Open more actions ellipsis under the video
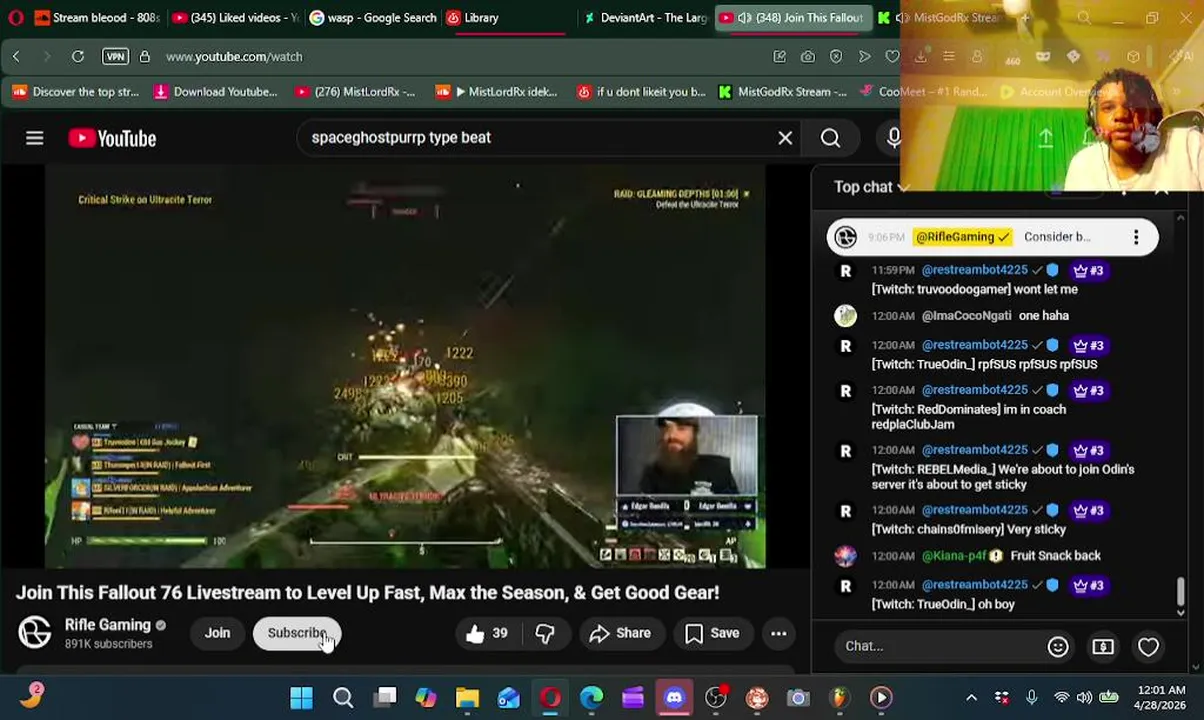1204x720 pixels. point(778,633)
